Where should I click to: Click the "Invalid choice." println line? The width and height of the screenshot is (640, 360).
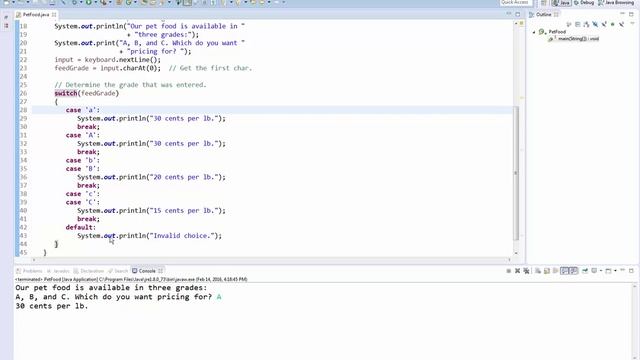pyautogui.click(x=149, y=236)
